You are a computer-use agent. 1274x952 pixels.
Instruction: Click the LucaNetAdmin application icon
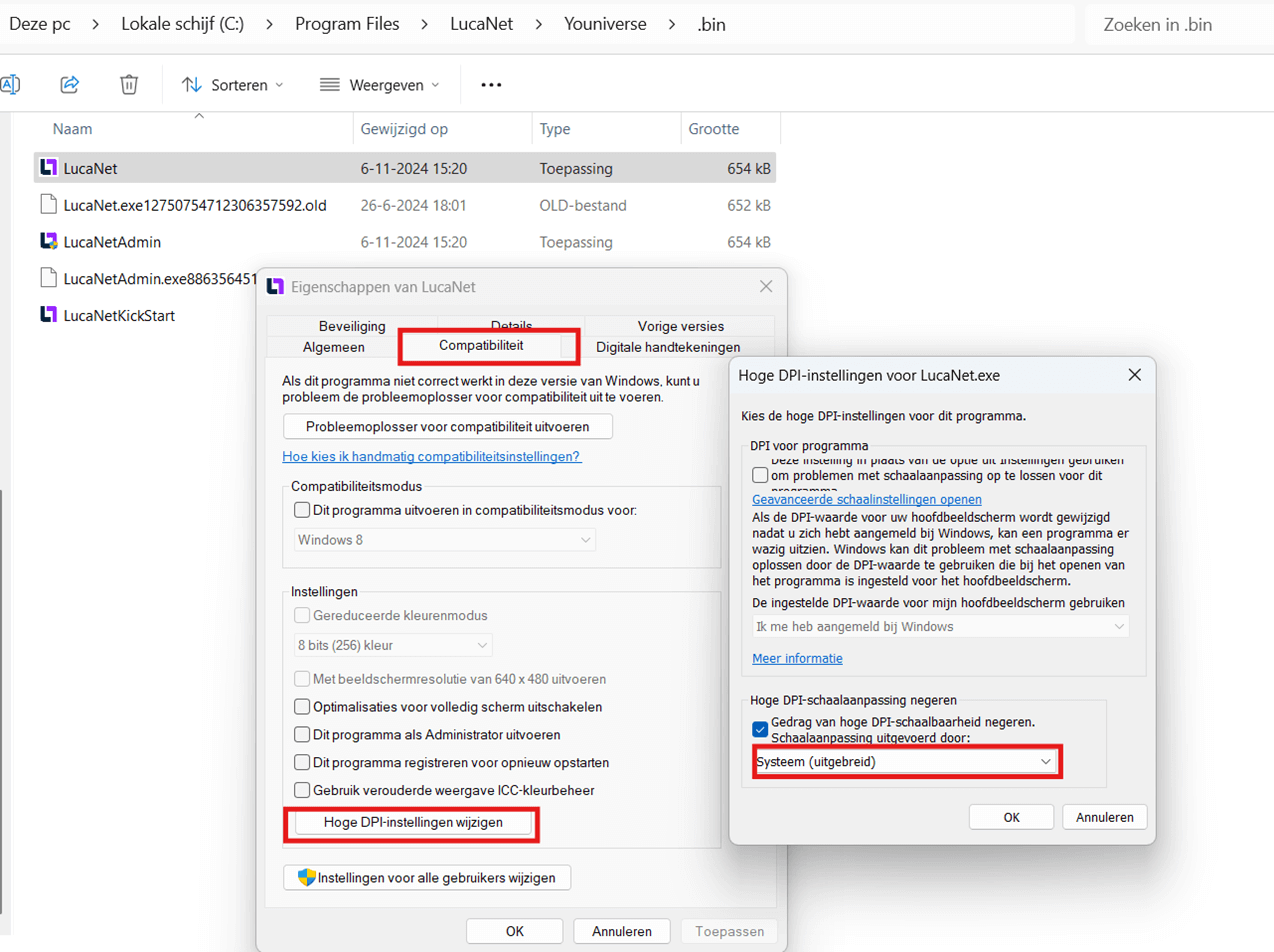pos(49,241)
